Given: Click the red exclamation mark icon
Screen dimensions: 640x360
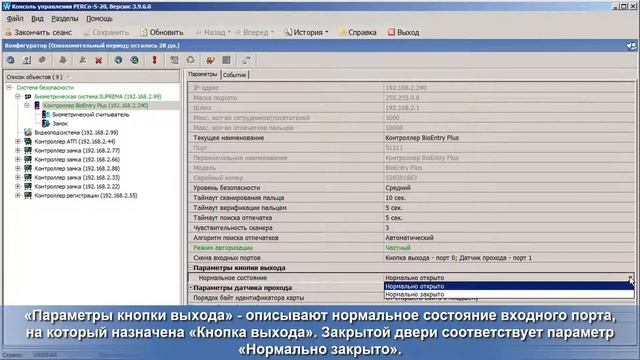Looking at the screenshot, I should pyautogui.click(x=154, y=60).
